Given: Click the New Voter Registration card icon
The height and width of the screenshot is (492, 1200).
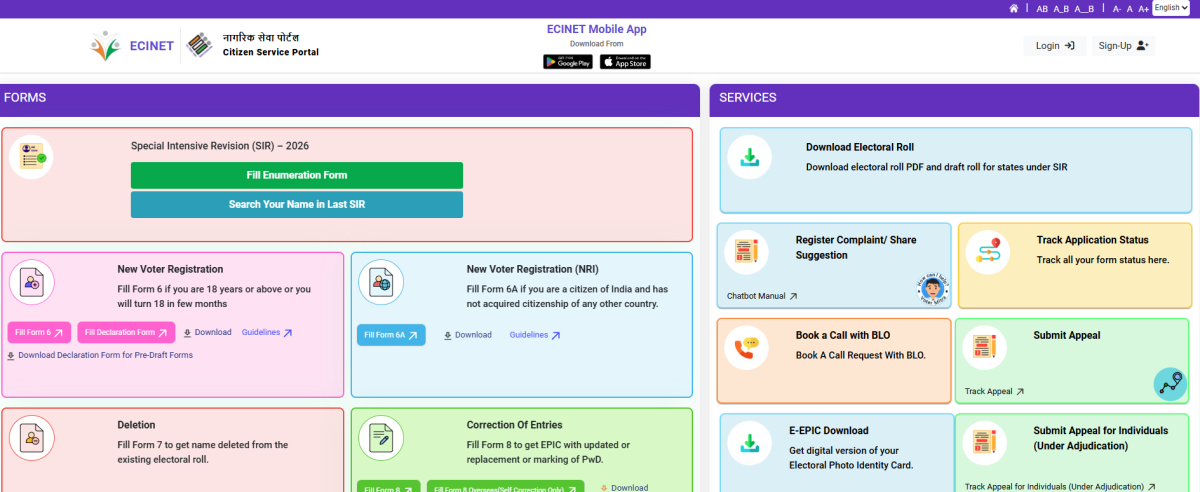Looking at the screenshot, I should coord(31,281).
